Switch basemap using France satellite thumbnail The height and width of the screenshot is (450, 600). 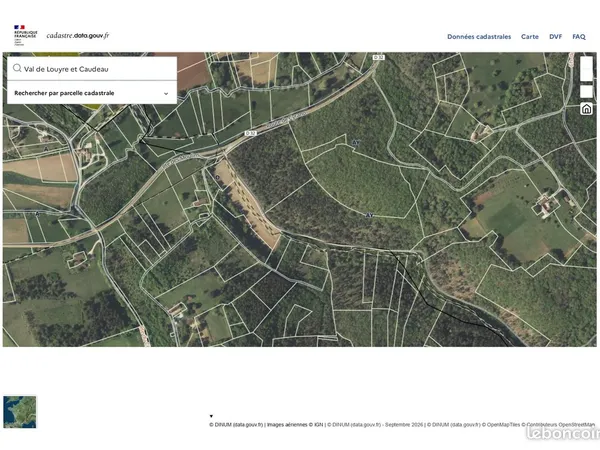point(20,412)
